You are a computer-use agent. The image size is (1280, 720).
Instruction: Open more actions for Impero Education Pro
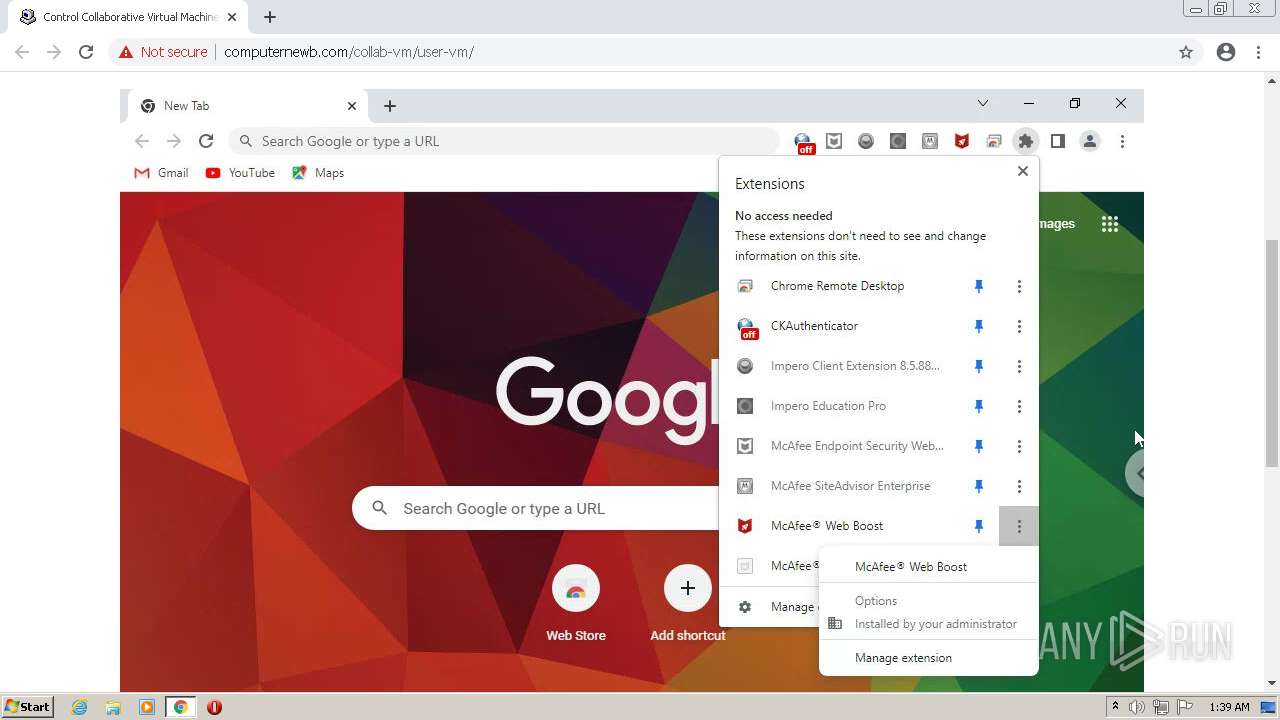coord(1019,406)
